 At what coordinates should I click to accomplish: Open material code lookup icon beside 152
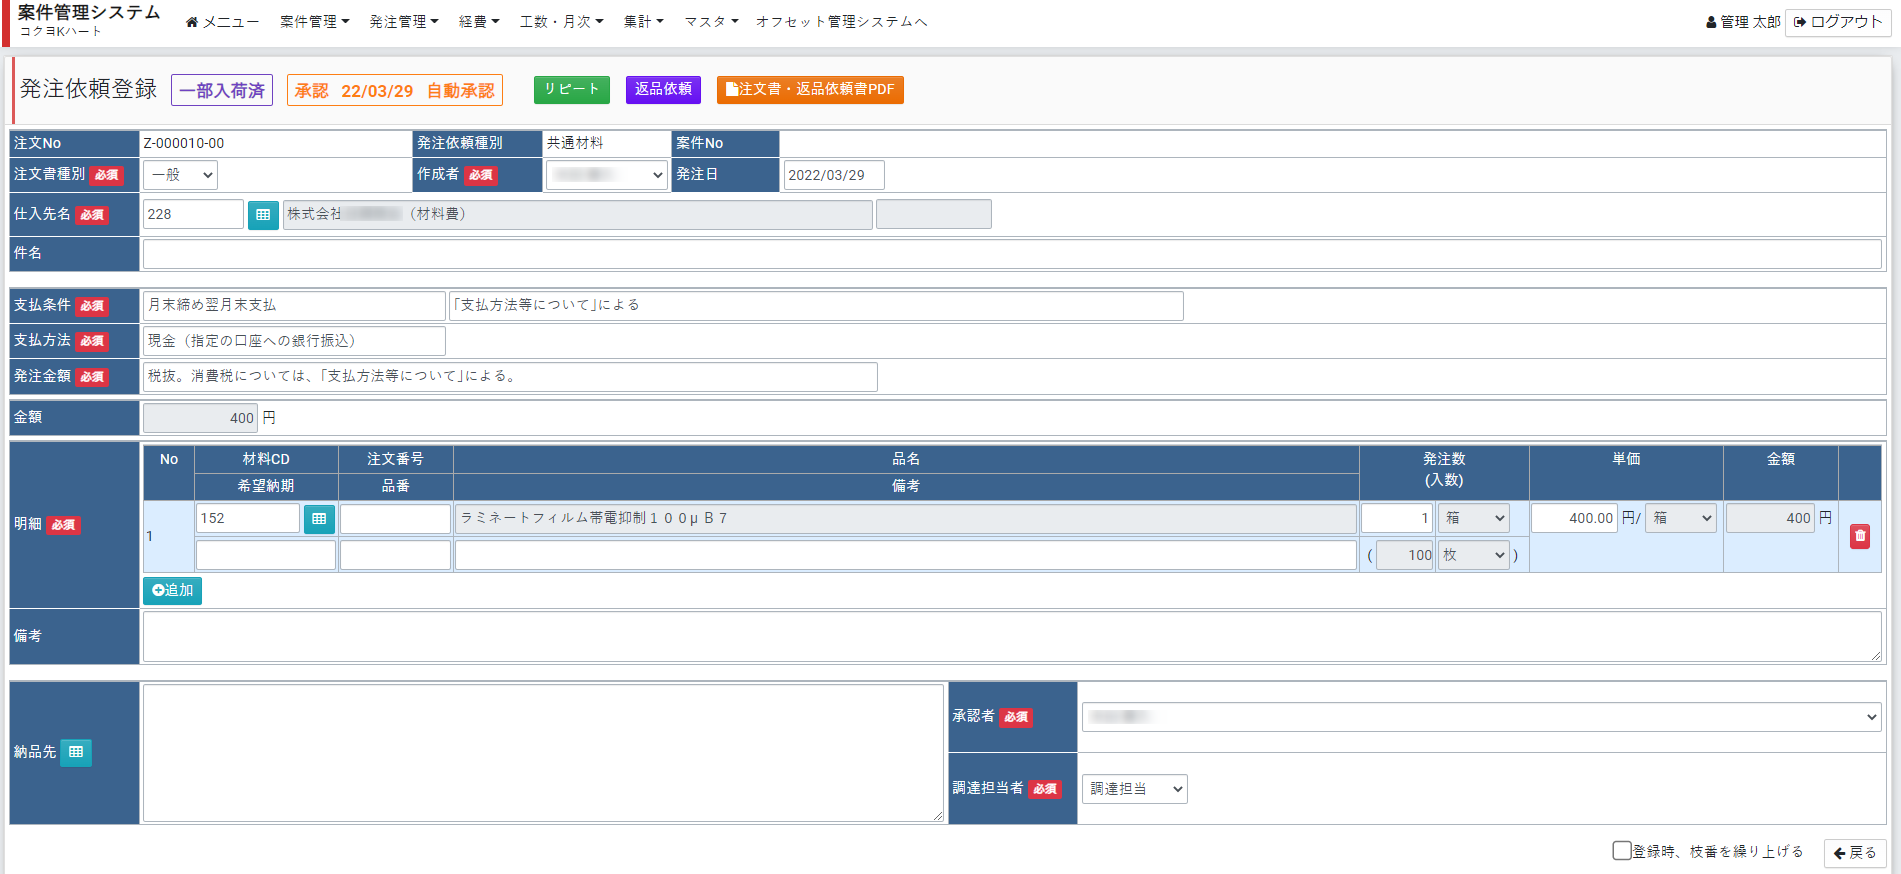(x=319, y=519)
